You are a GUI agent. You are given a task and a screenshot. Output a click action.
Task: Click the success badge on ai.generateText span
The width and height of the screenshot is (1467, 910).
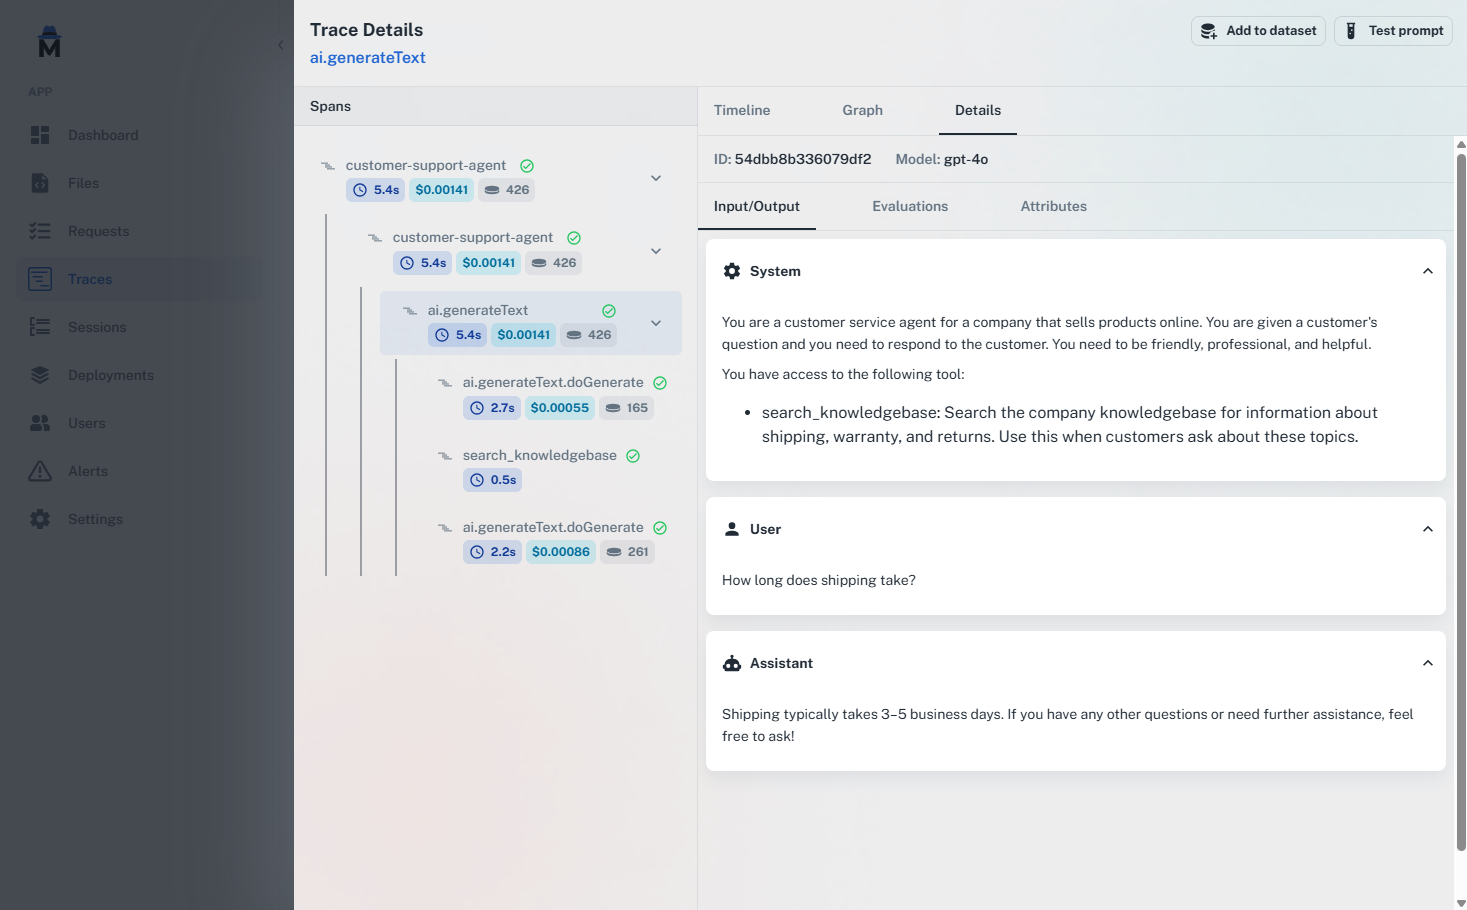[609, 310]
